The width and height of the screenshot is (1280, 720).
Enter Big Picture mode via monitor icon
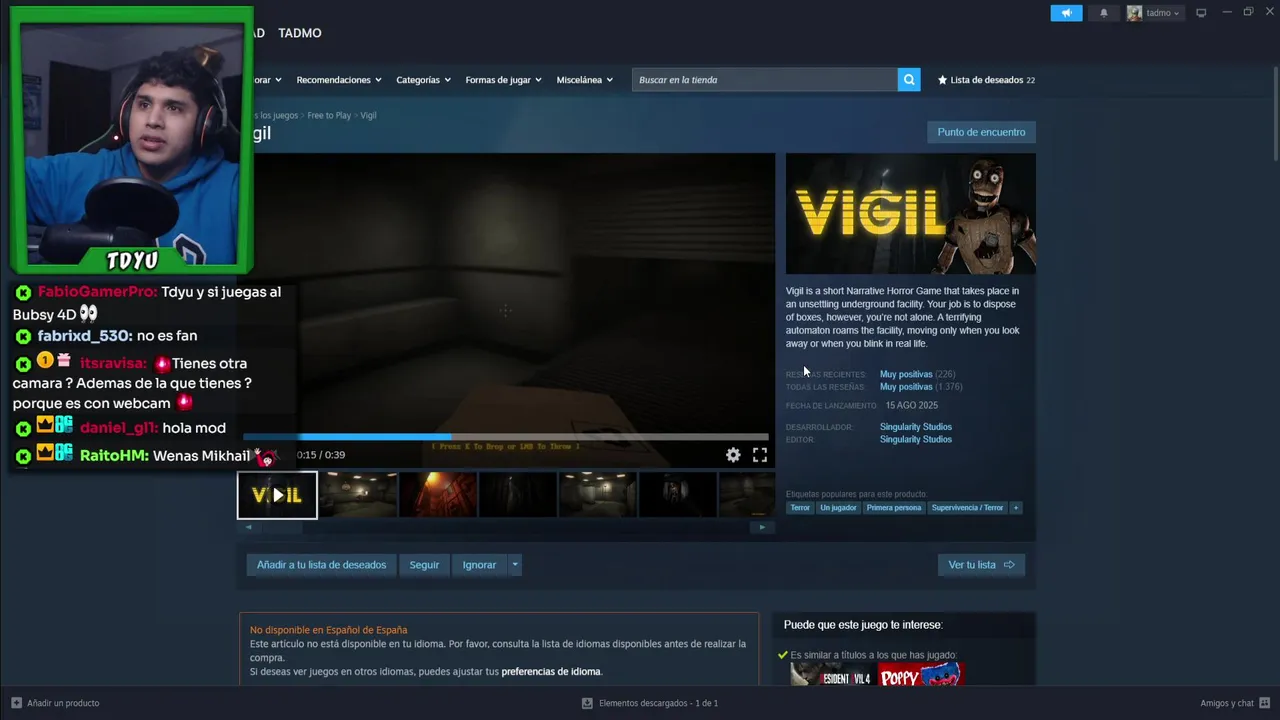point(1201,13)
